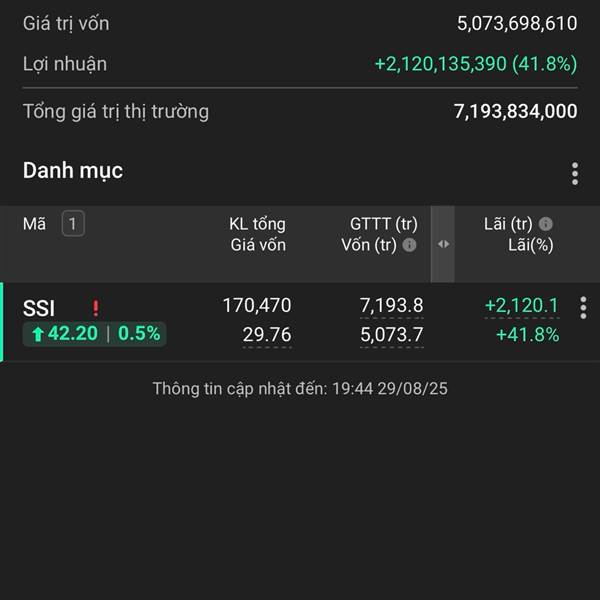Tap the underlined 7,193.8 market value
600x600 pixels.
pyautogui.click(x=391, y=306)
